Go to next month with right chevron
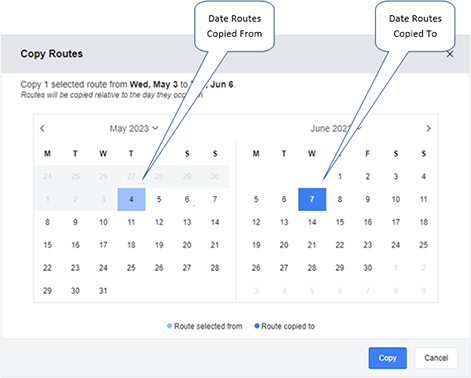Screen dimensions: 471x378 [x=428, y=128]
